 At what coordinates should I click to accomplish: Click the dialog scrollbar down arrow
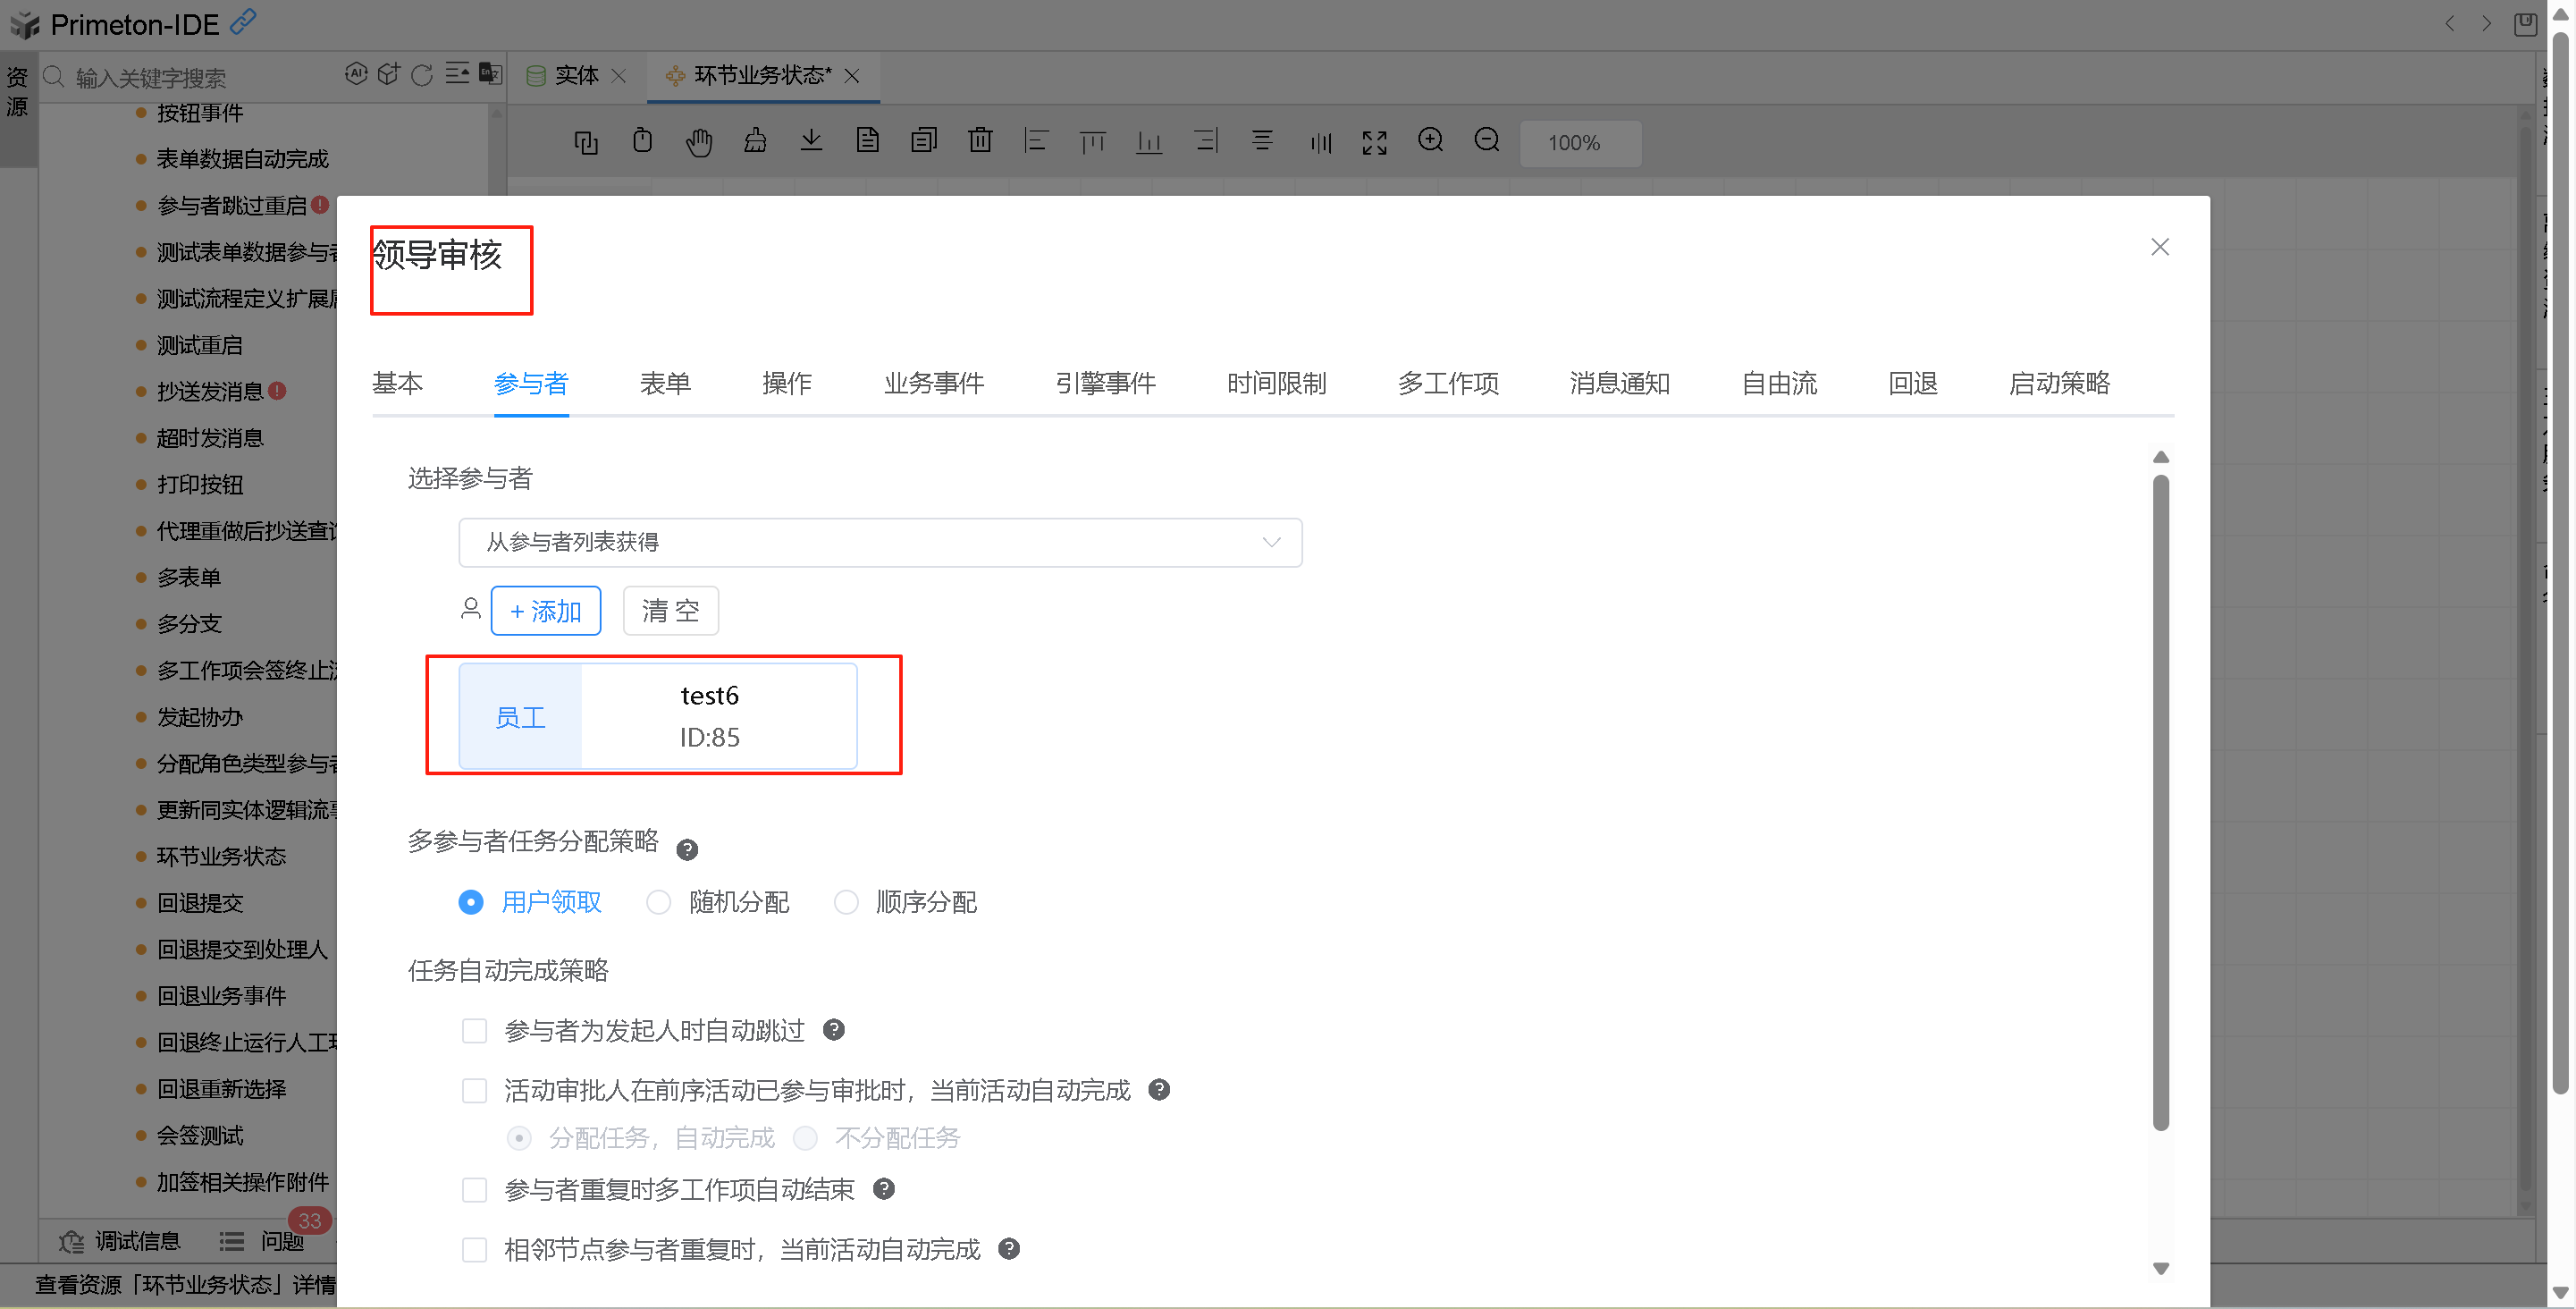coord(2160,1268)
